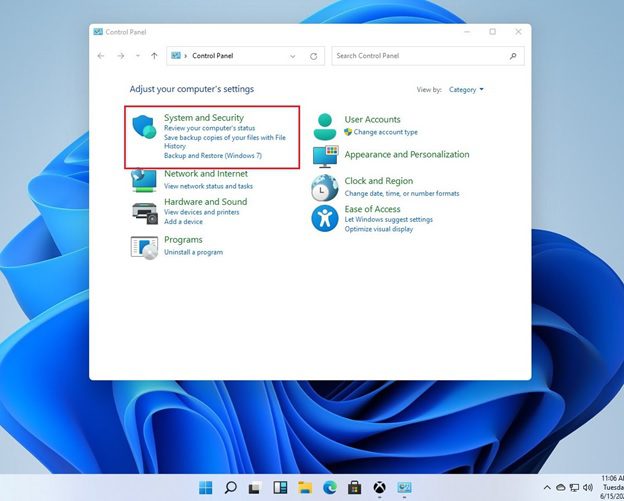Open Backup and Restore (Windows 7)
The height and width of the screenshot is (501, 624).
tap(213, 156)
